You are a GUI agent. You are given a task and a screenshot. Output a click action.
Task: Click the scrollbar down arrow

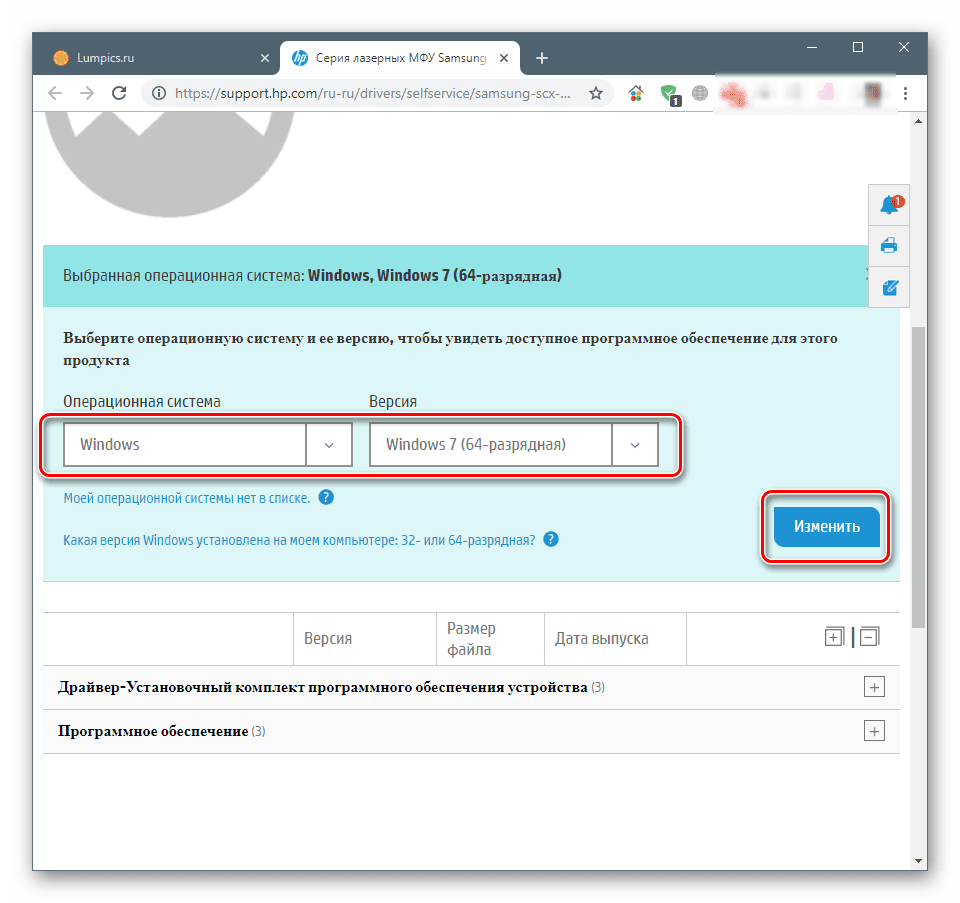click(918, 860)
